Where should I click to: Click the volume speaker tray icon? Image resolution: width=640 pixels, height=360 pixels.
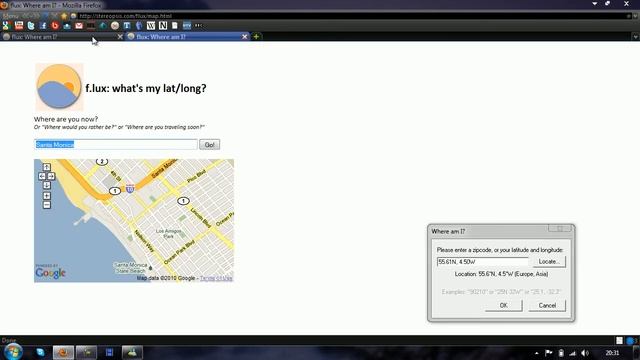[585, 353]
